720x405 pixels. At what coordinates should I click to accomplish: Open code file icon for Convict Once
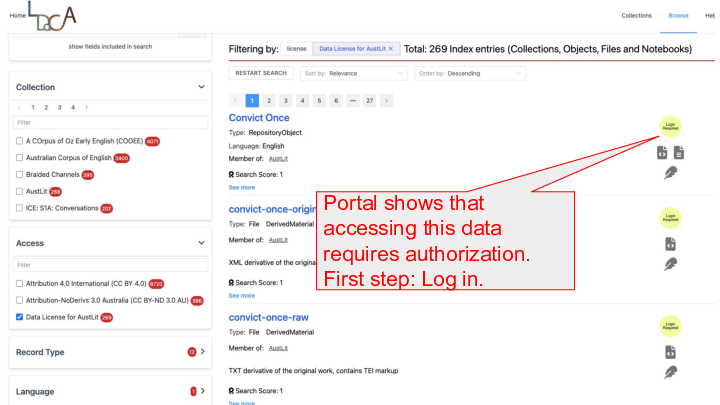pyautogui.click(x=662, y=152)
